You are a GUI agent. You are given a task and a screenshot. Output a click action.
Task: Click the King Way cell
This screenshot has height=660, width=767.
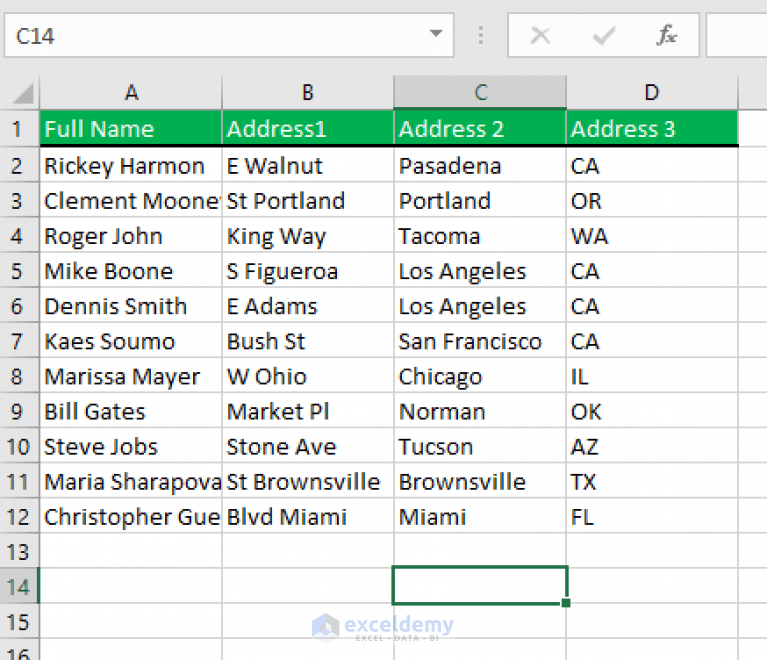click(x=308, y=236)
